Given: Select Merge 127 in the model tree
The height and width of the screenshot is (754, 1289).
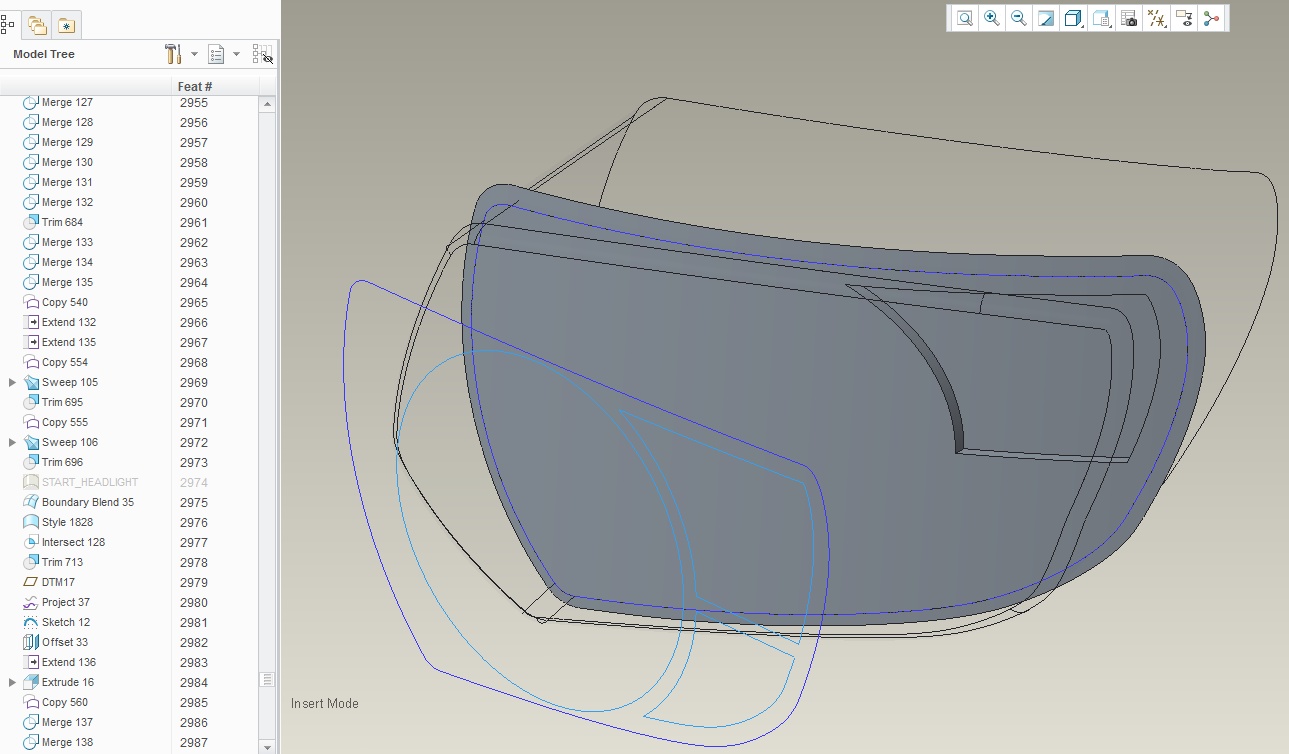Looking at the screenshot, I should coord(67,102).
